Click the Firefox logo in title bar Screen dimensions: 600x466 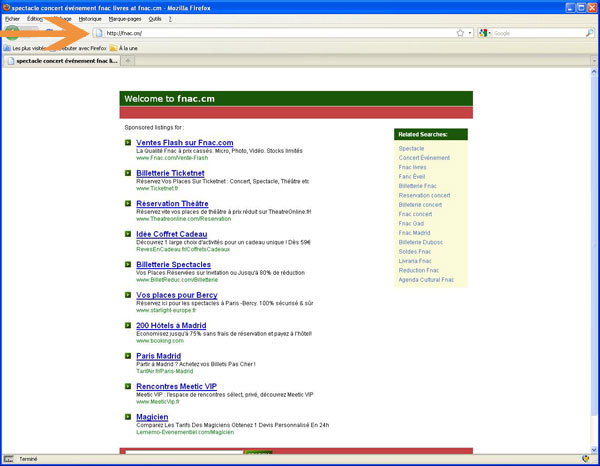pyautogui.click(x=6, y=8)
